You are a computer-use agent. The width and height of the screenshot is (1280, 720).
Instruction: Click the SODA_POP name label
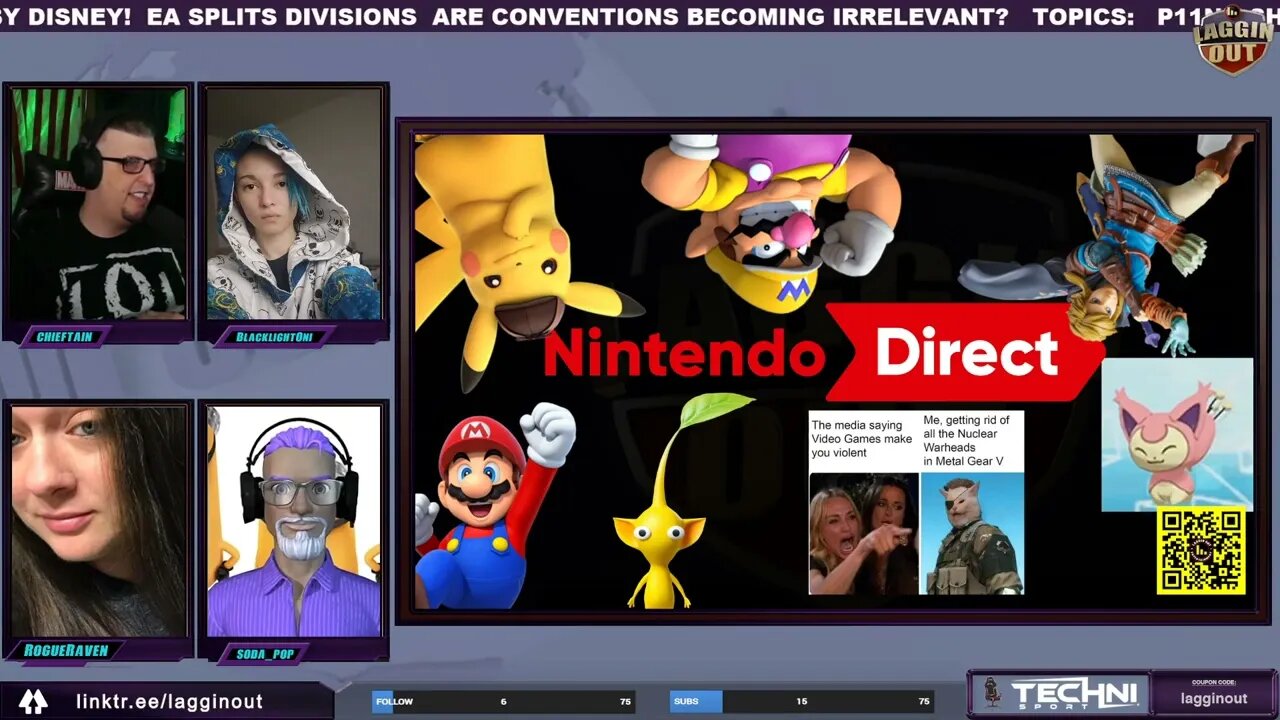point(264,654)
